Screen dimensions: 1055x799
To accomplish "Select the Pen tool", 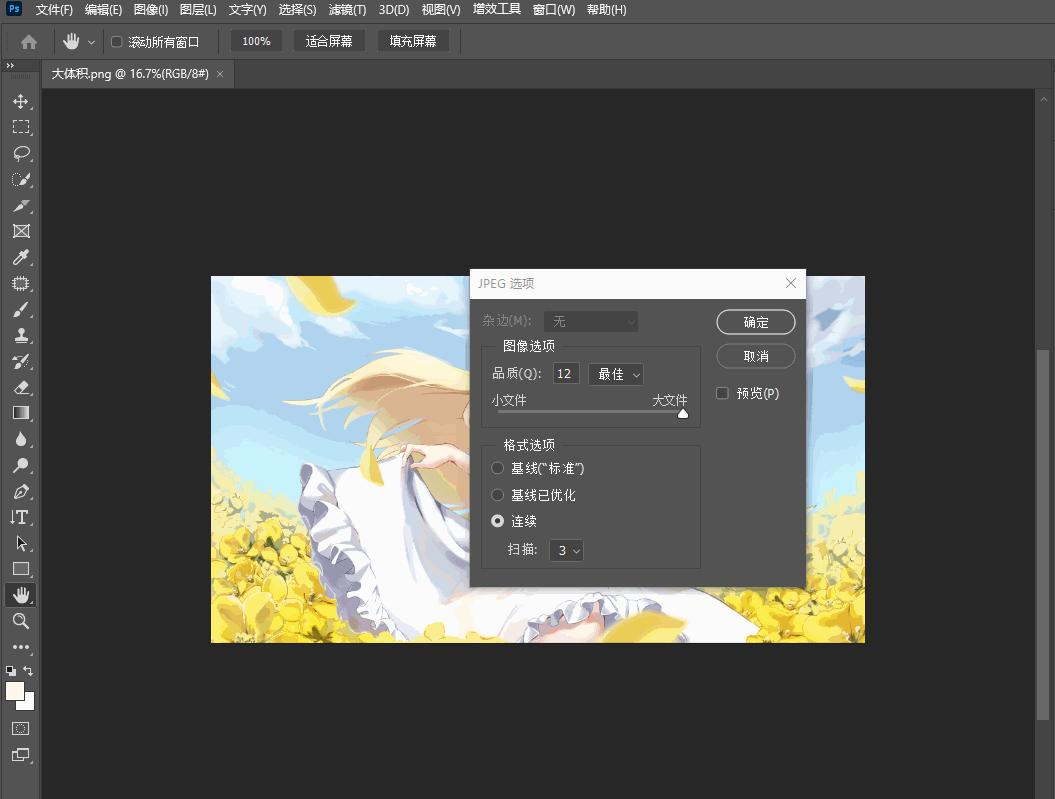I will (21, 491).
